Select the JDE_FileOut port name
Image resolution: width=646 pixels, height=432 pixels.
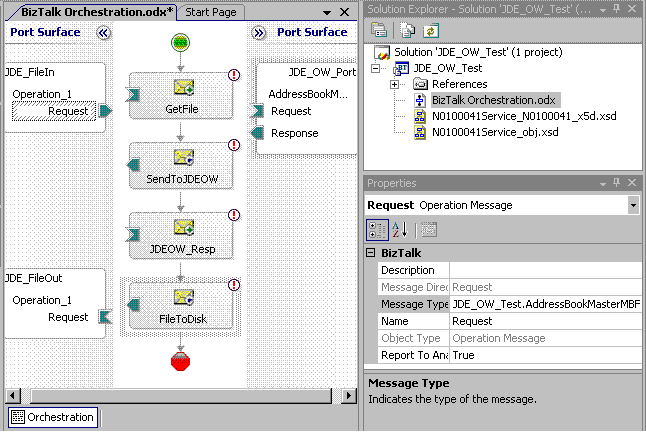[33, 278]
